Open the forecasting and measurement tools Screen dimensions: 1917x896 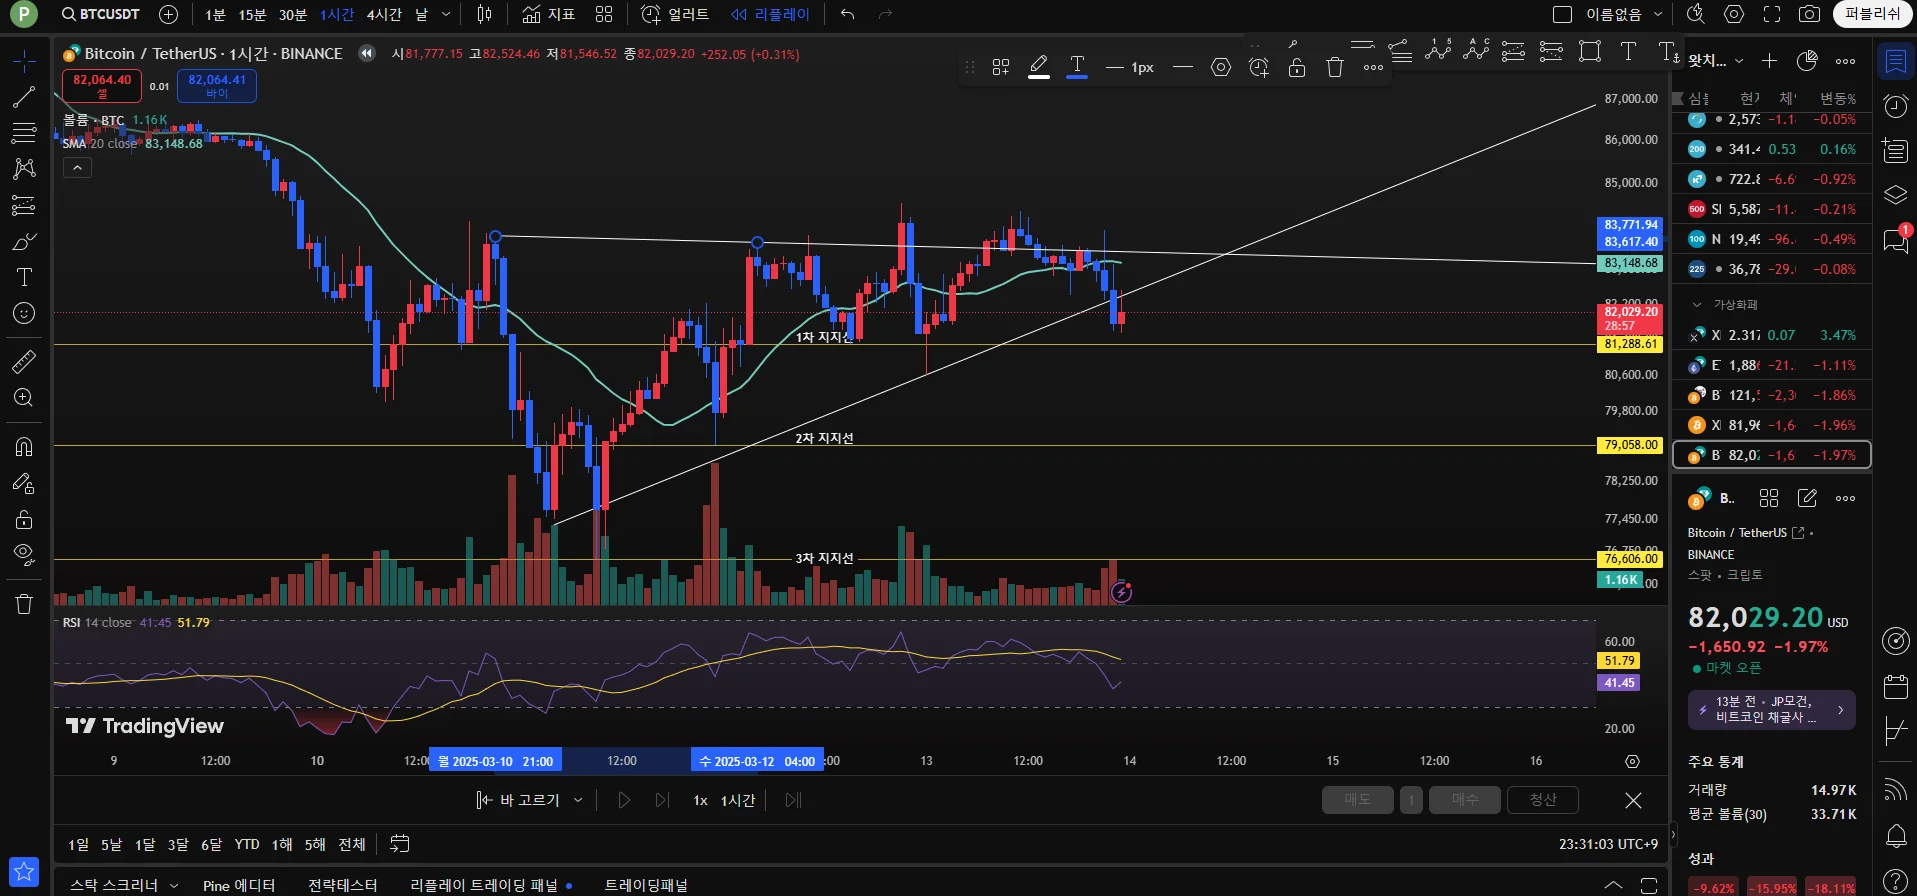pyautogui.click(x=24, y=205)
